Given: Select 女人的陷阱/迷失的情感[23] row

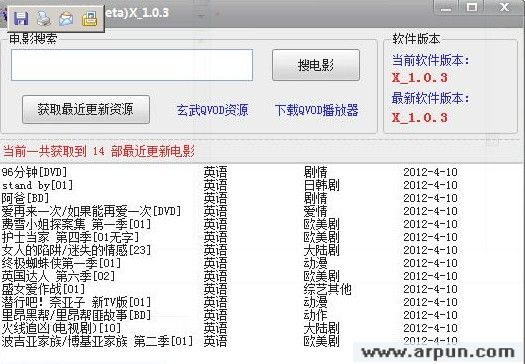Looking at the screenshot, I should pos(229,250).
